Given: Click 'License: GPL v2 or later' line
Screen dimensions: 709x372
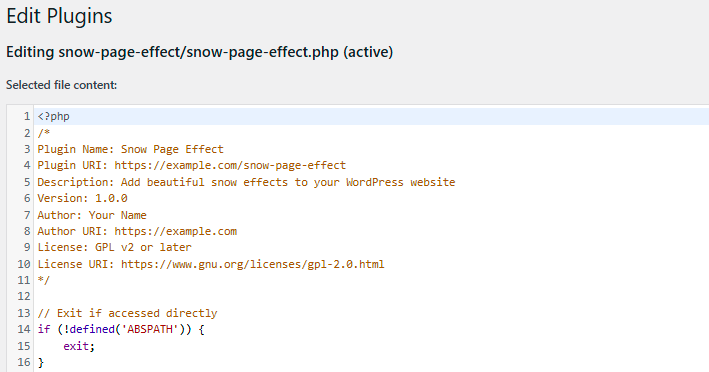Looking at the screenshot, I should point(114,248).
